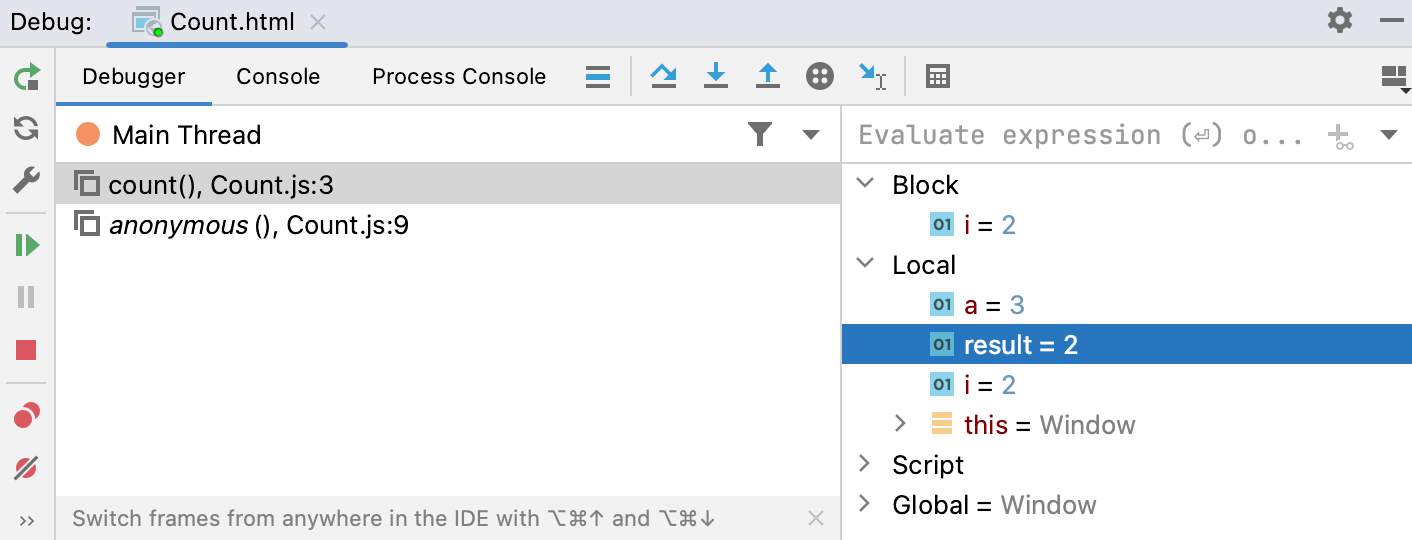1412x540 pixels.
Task: Click the Step Into icon
Action: click(716, 77)
